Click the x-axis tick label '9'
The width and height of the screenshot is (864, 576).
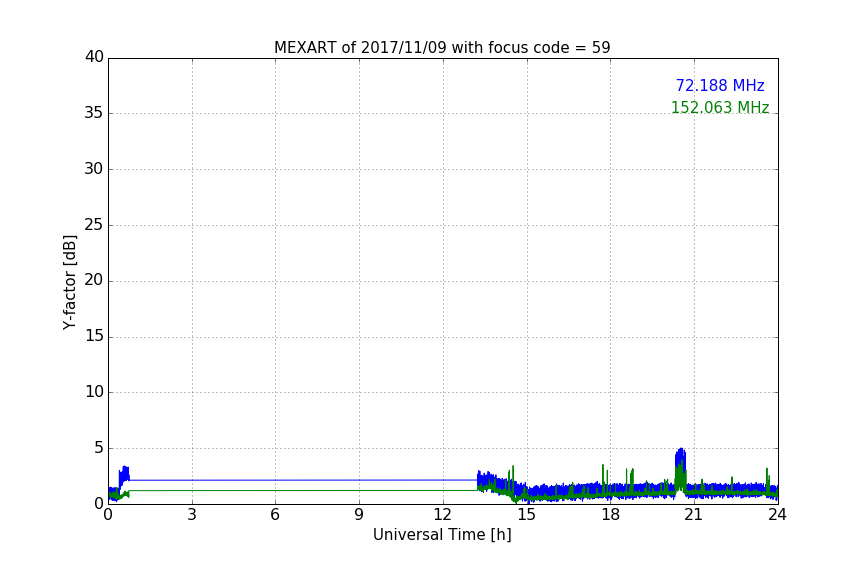pyautogui.click(x=359, y=515)
